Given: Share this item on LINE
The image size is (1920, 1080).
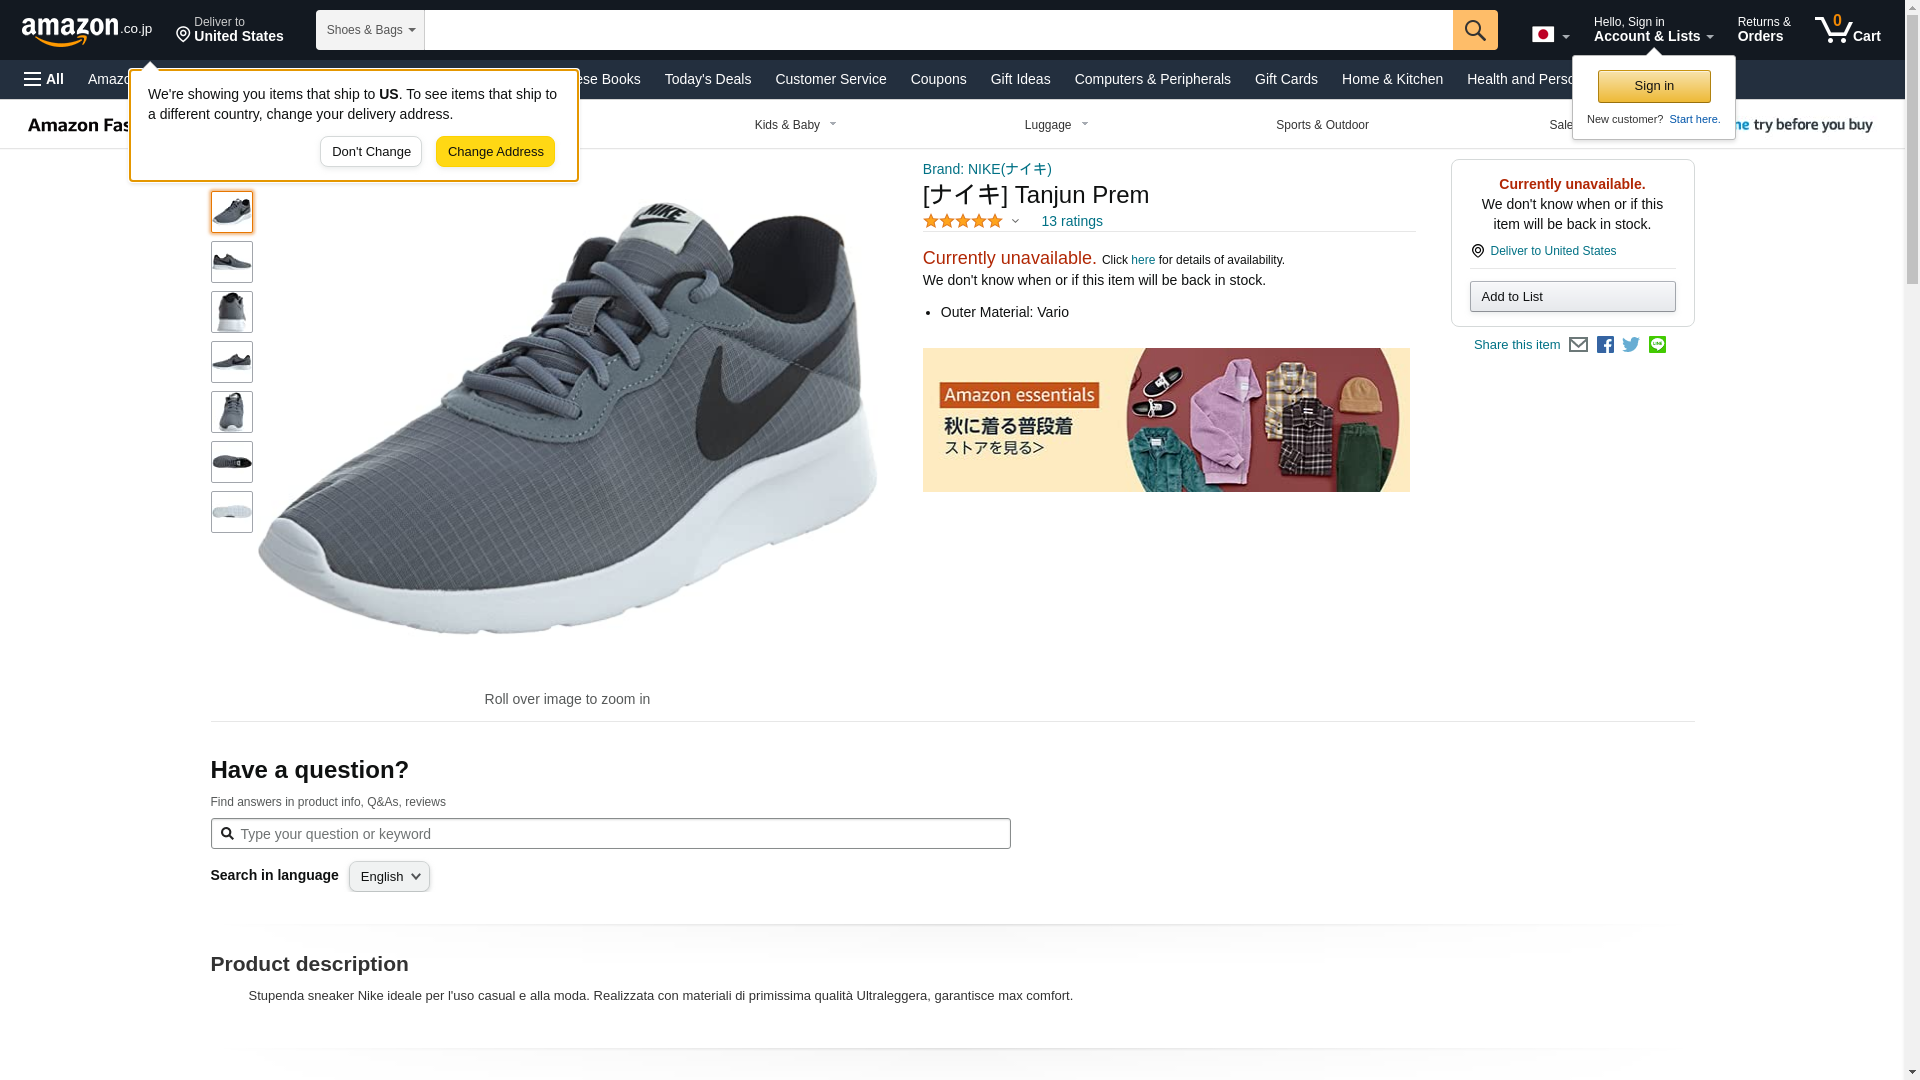Looking at the screenshot, I should point(1657,345).
